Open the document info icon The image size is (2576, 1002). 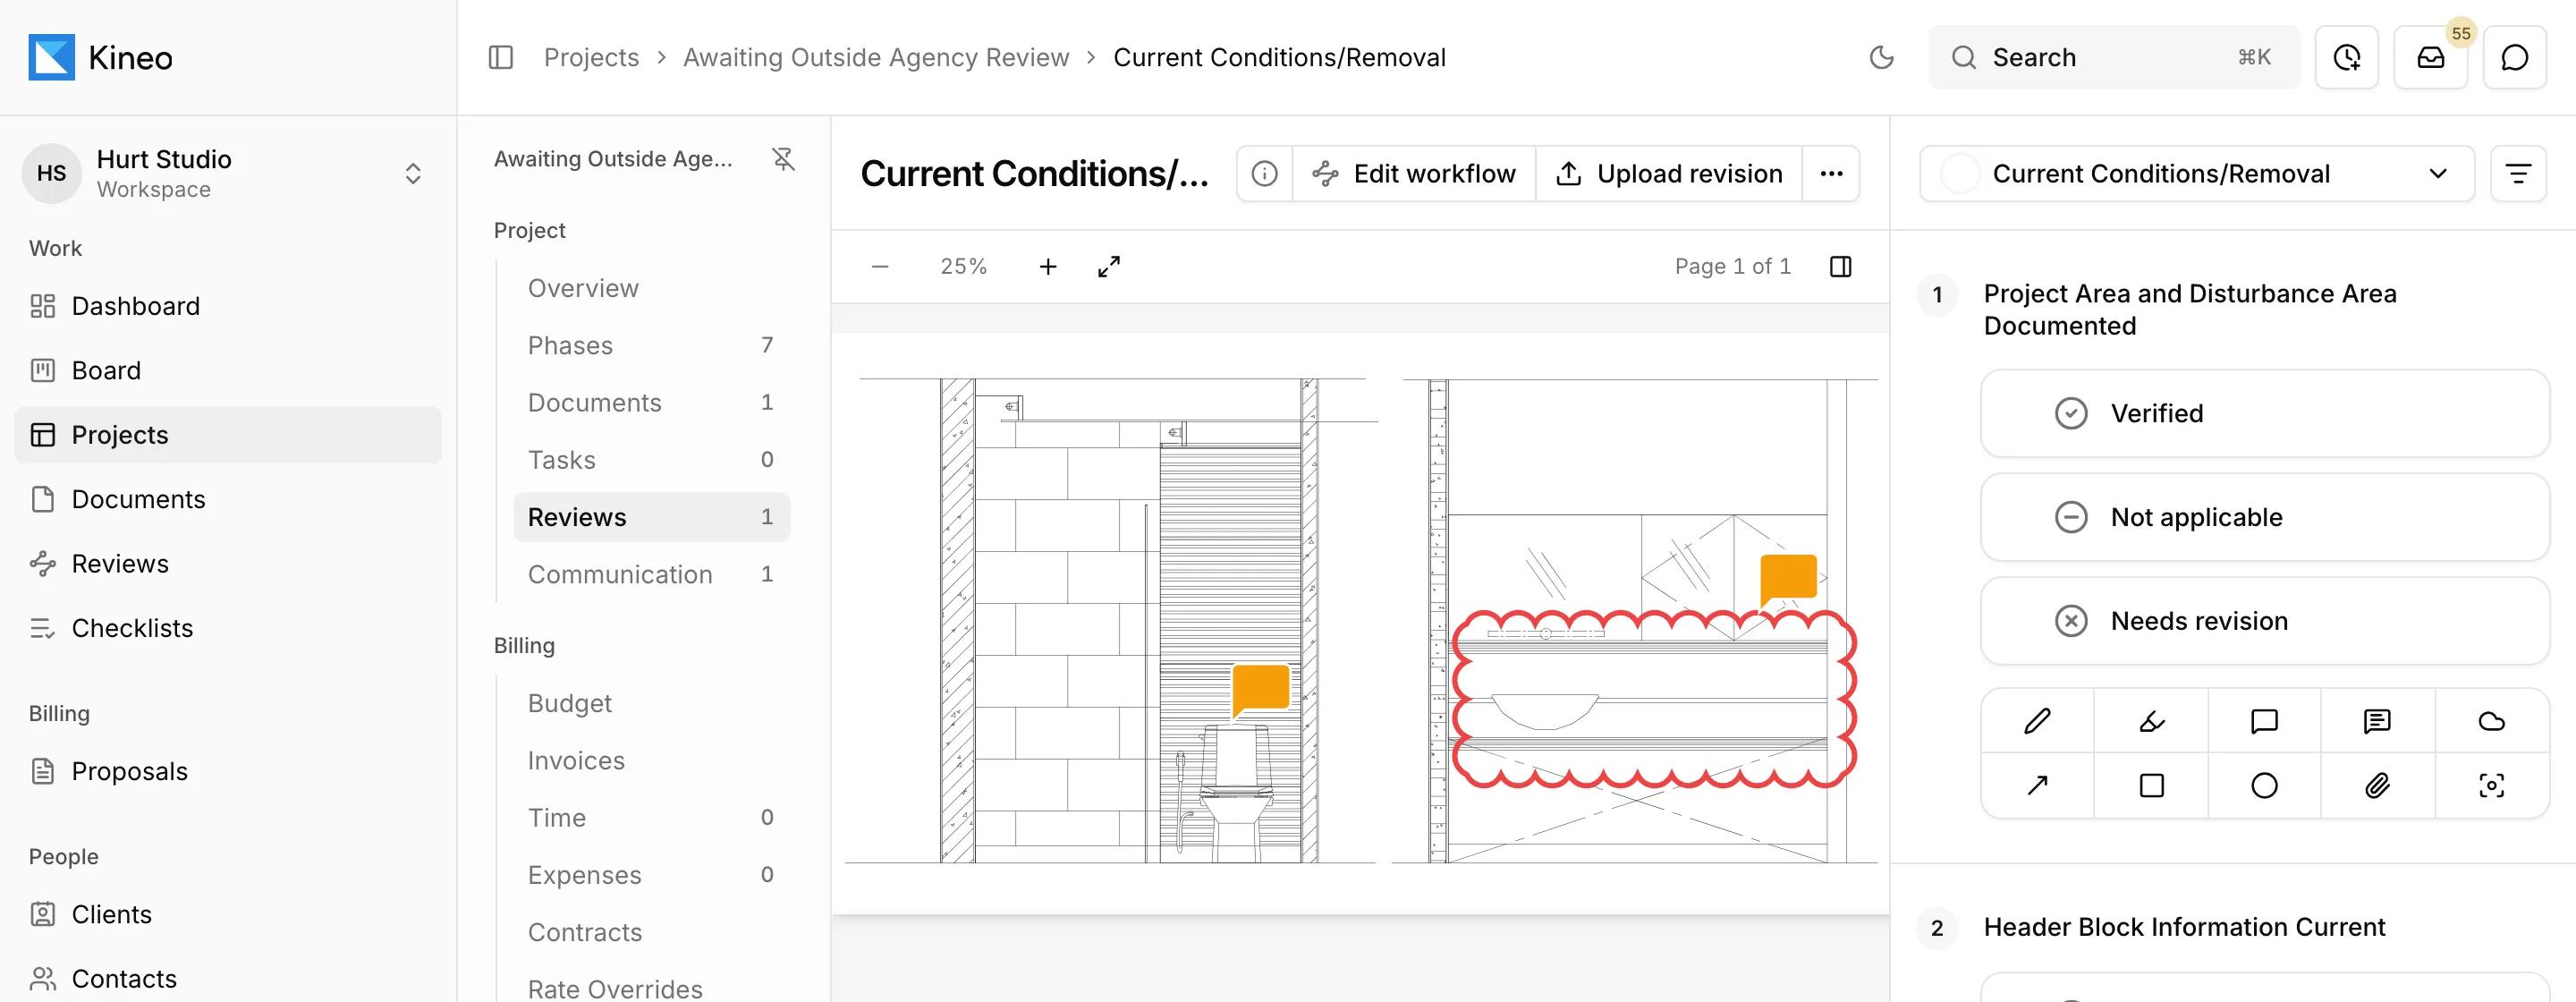pos(1264,174)
